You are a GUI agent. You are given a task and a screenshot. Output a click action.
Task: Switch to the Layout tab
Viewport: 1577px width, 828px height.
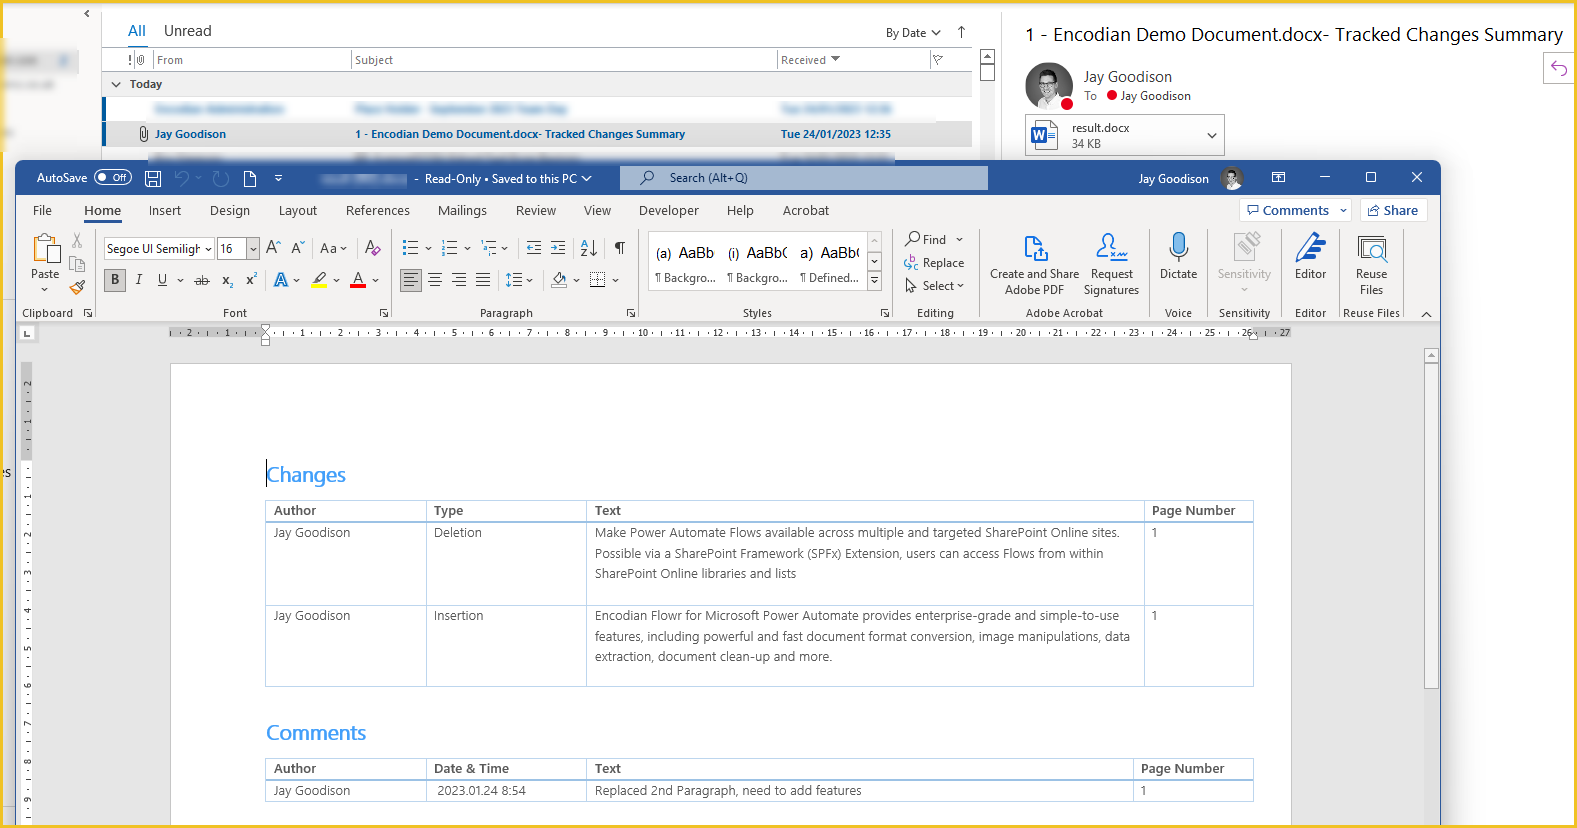click(298, 210)
